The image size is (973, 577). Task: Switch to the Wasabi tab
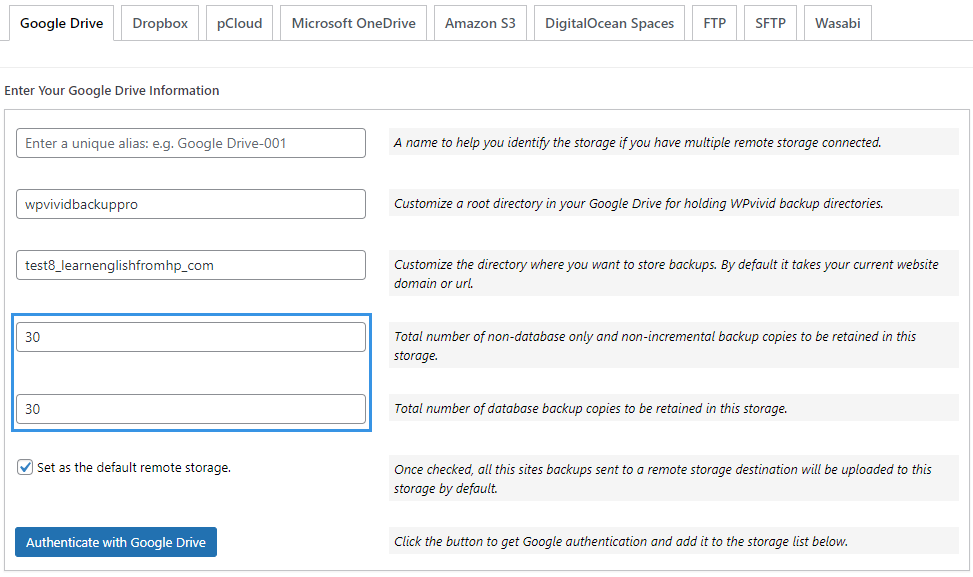tap(838, 24)
